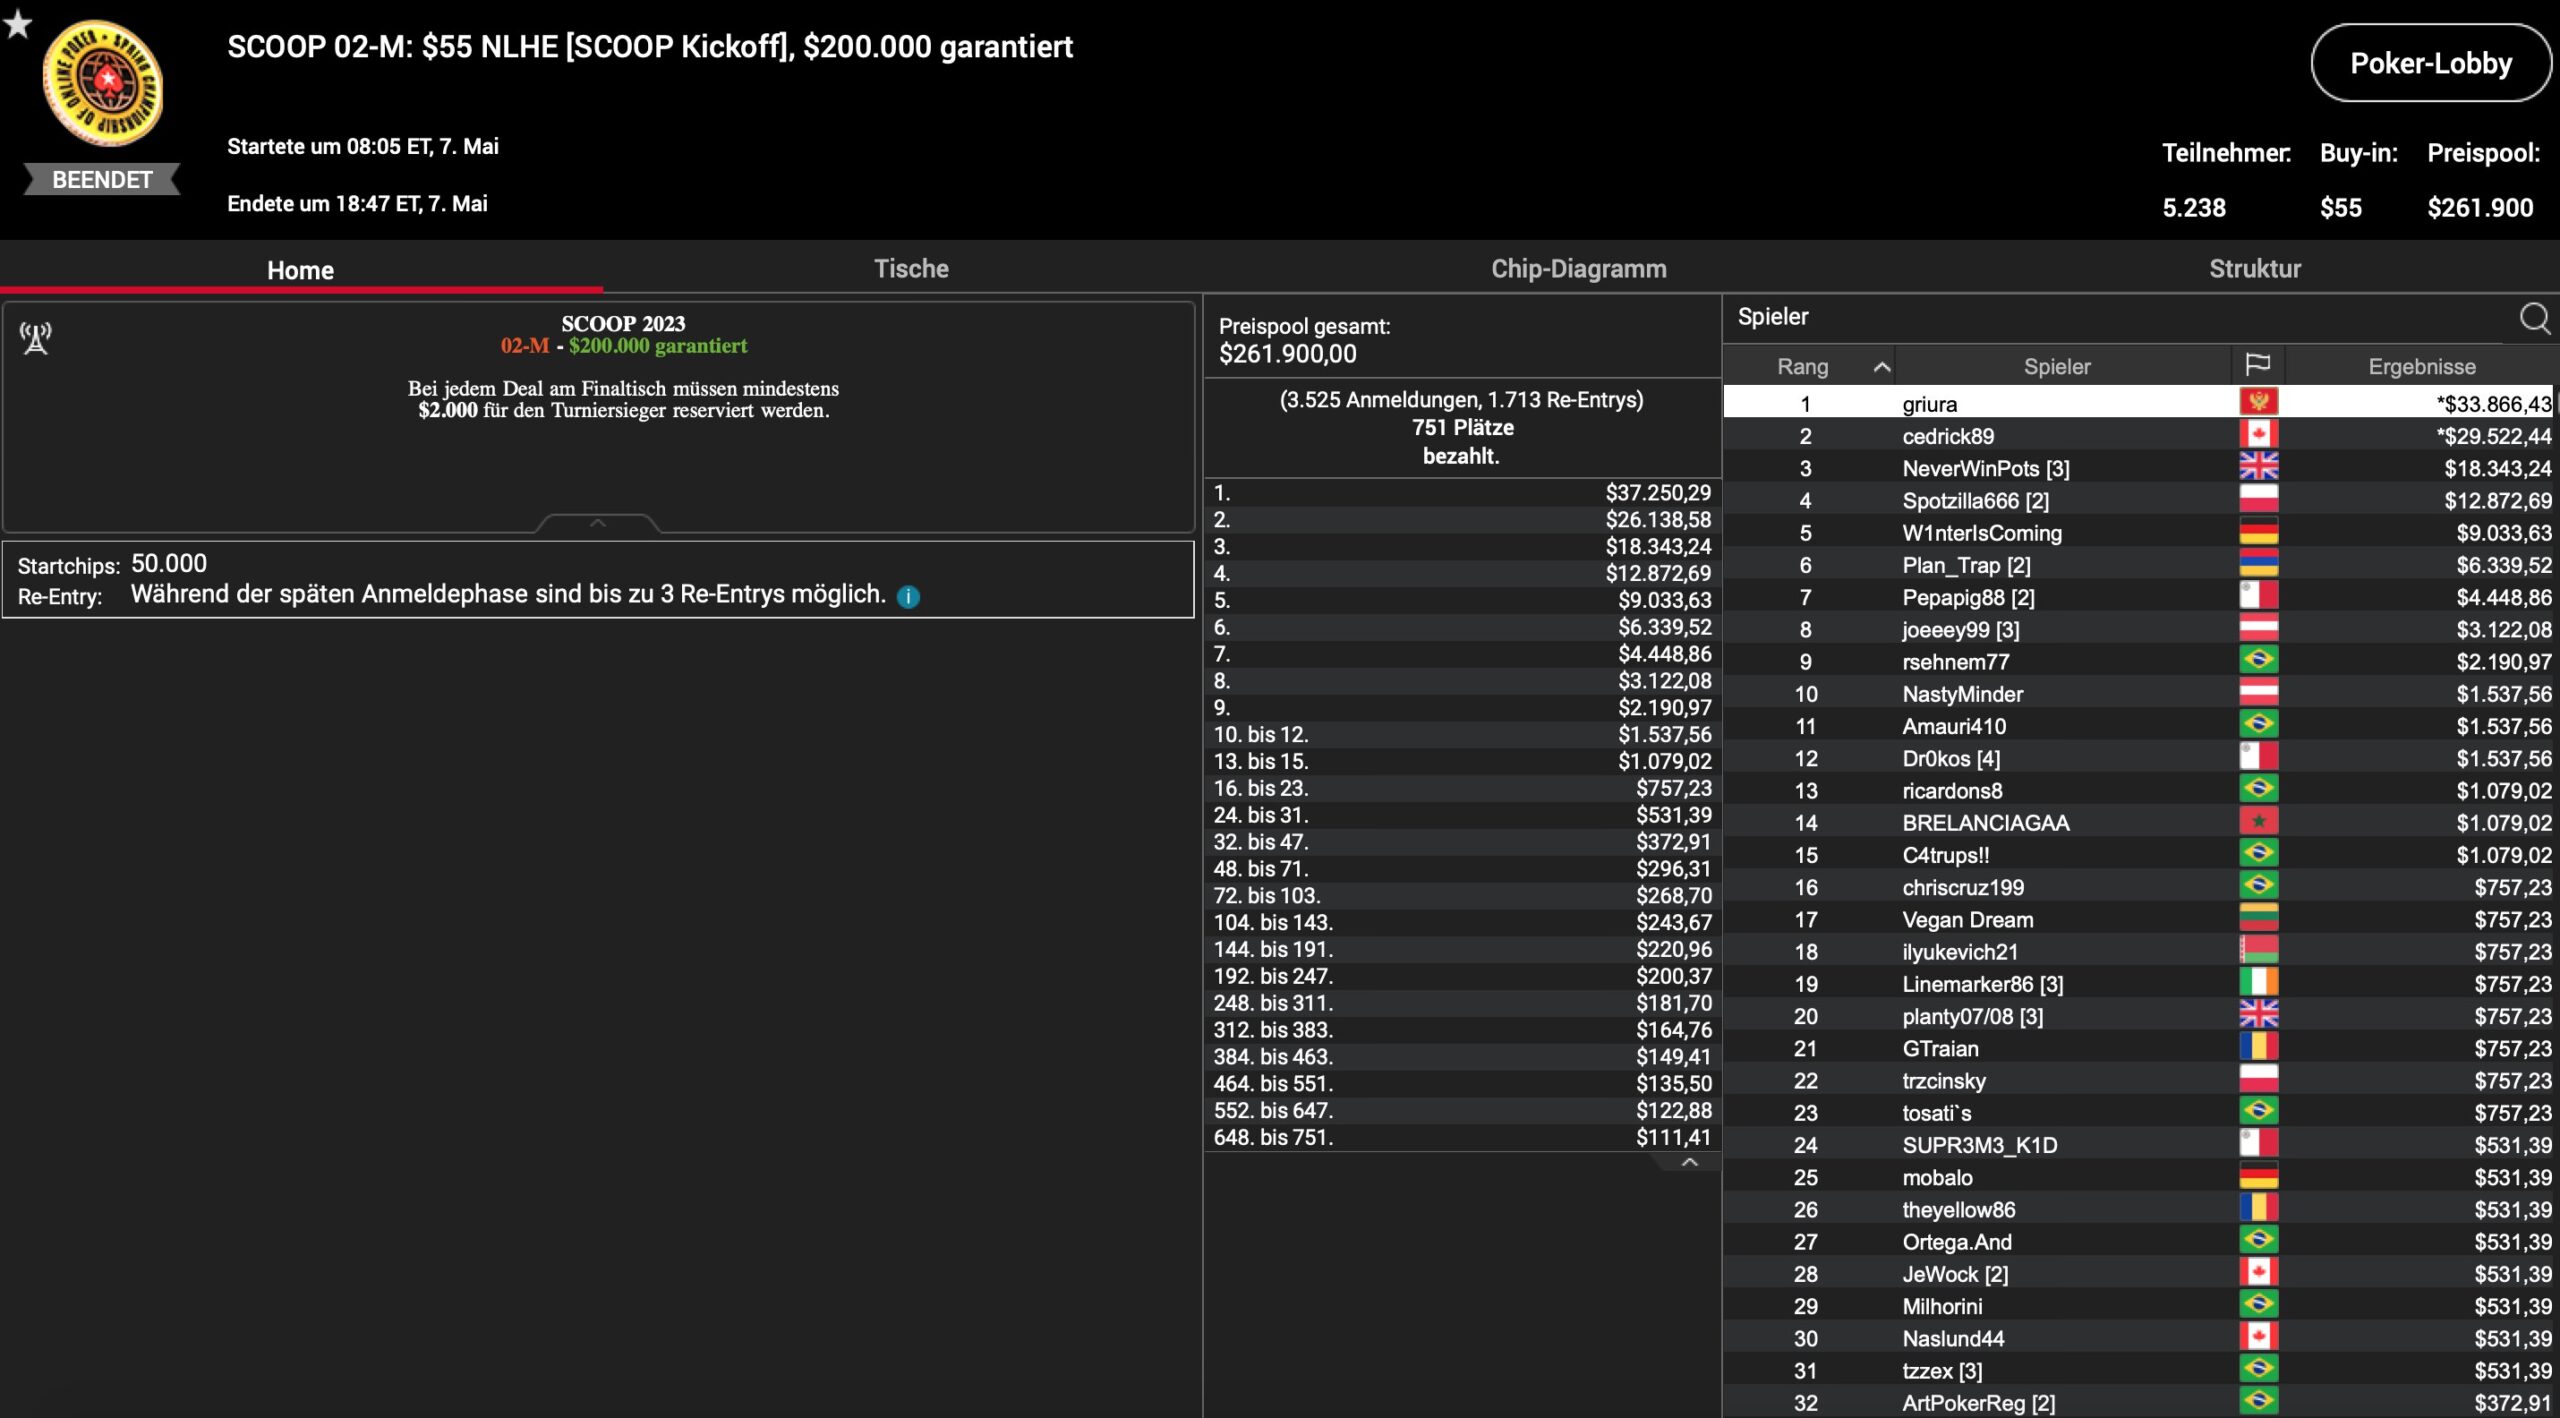Screen dimensions: 2560x1418
Task: Click planty07/08's UK flag
Action: click(x=2259, y=1014)
